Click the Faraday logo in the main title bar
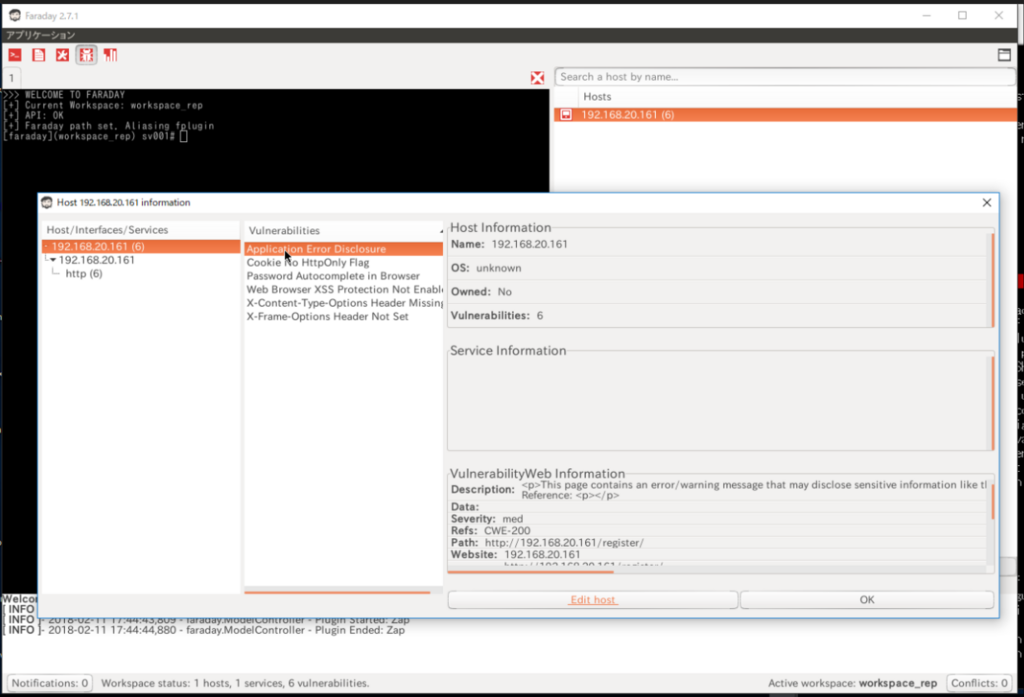Image resolution: width=1024 pixels, height=697 pixels. (14, 15)
